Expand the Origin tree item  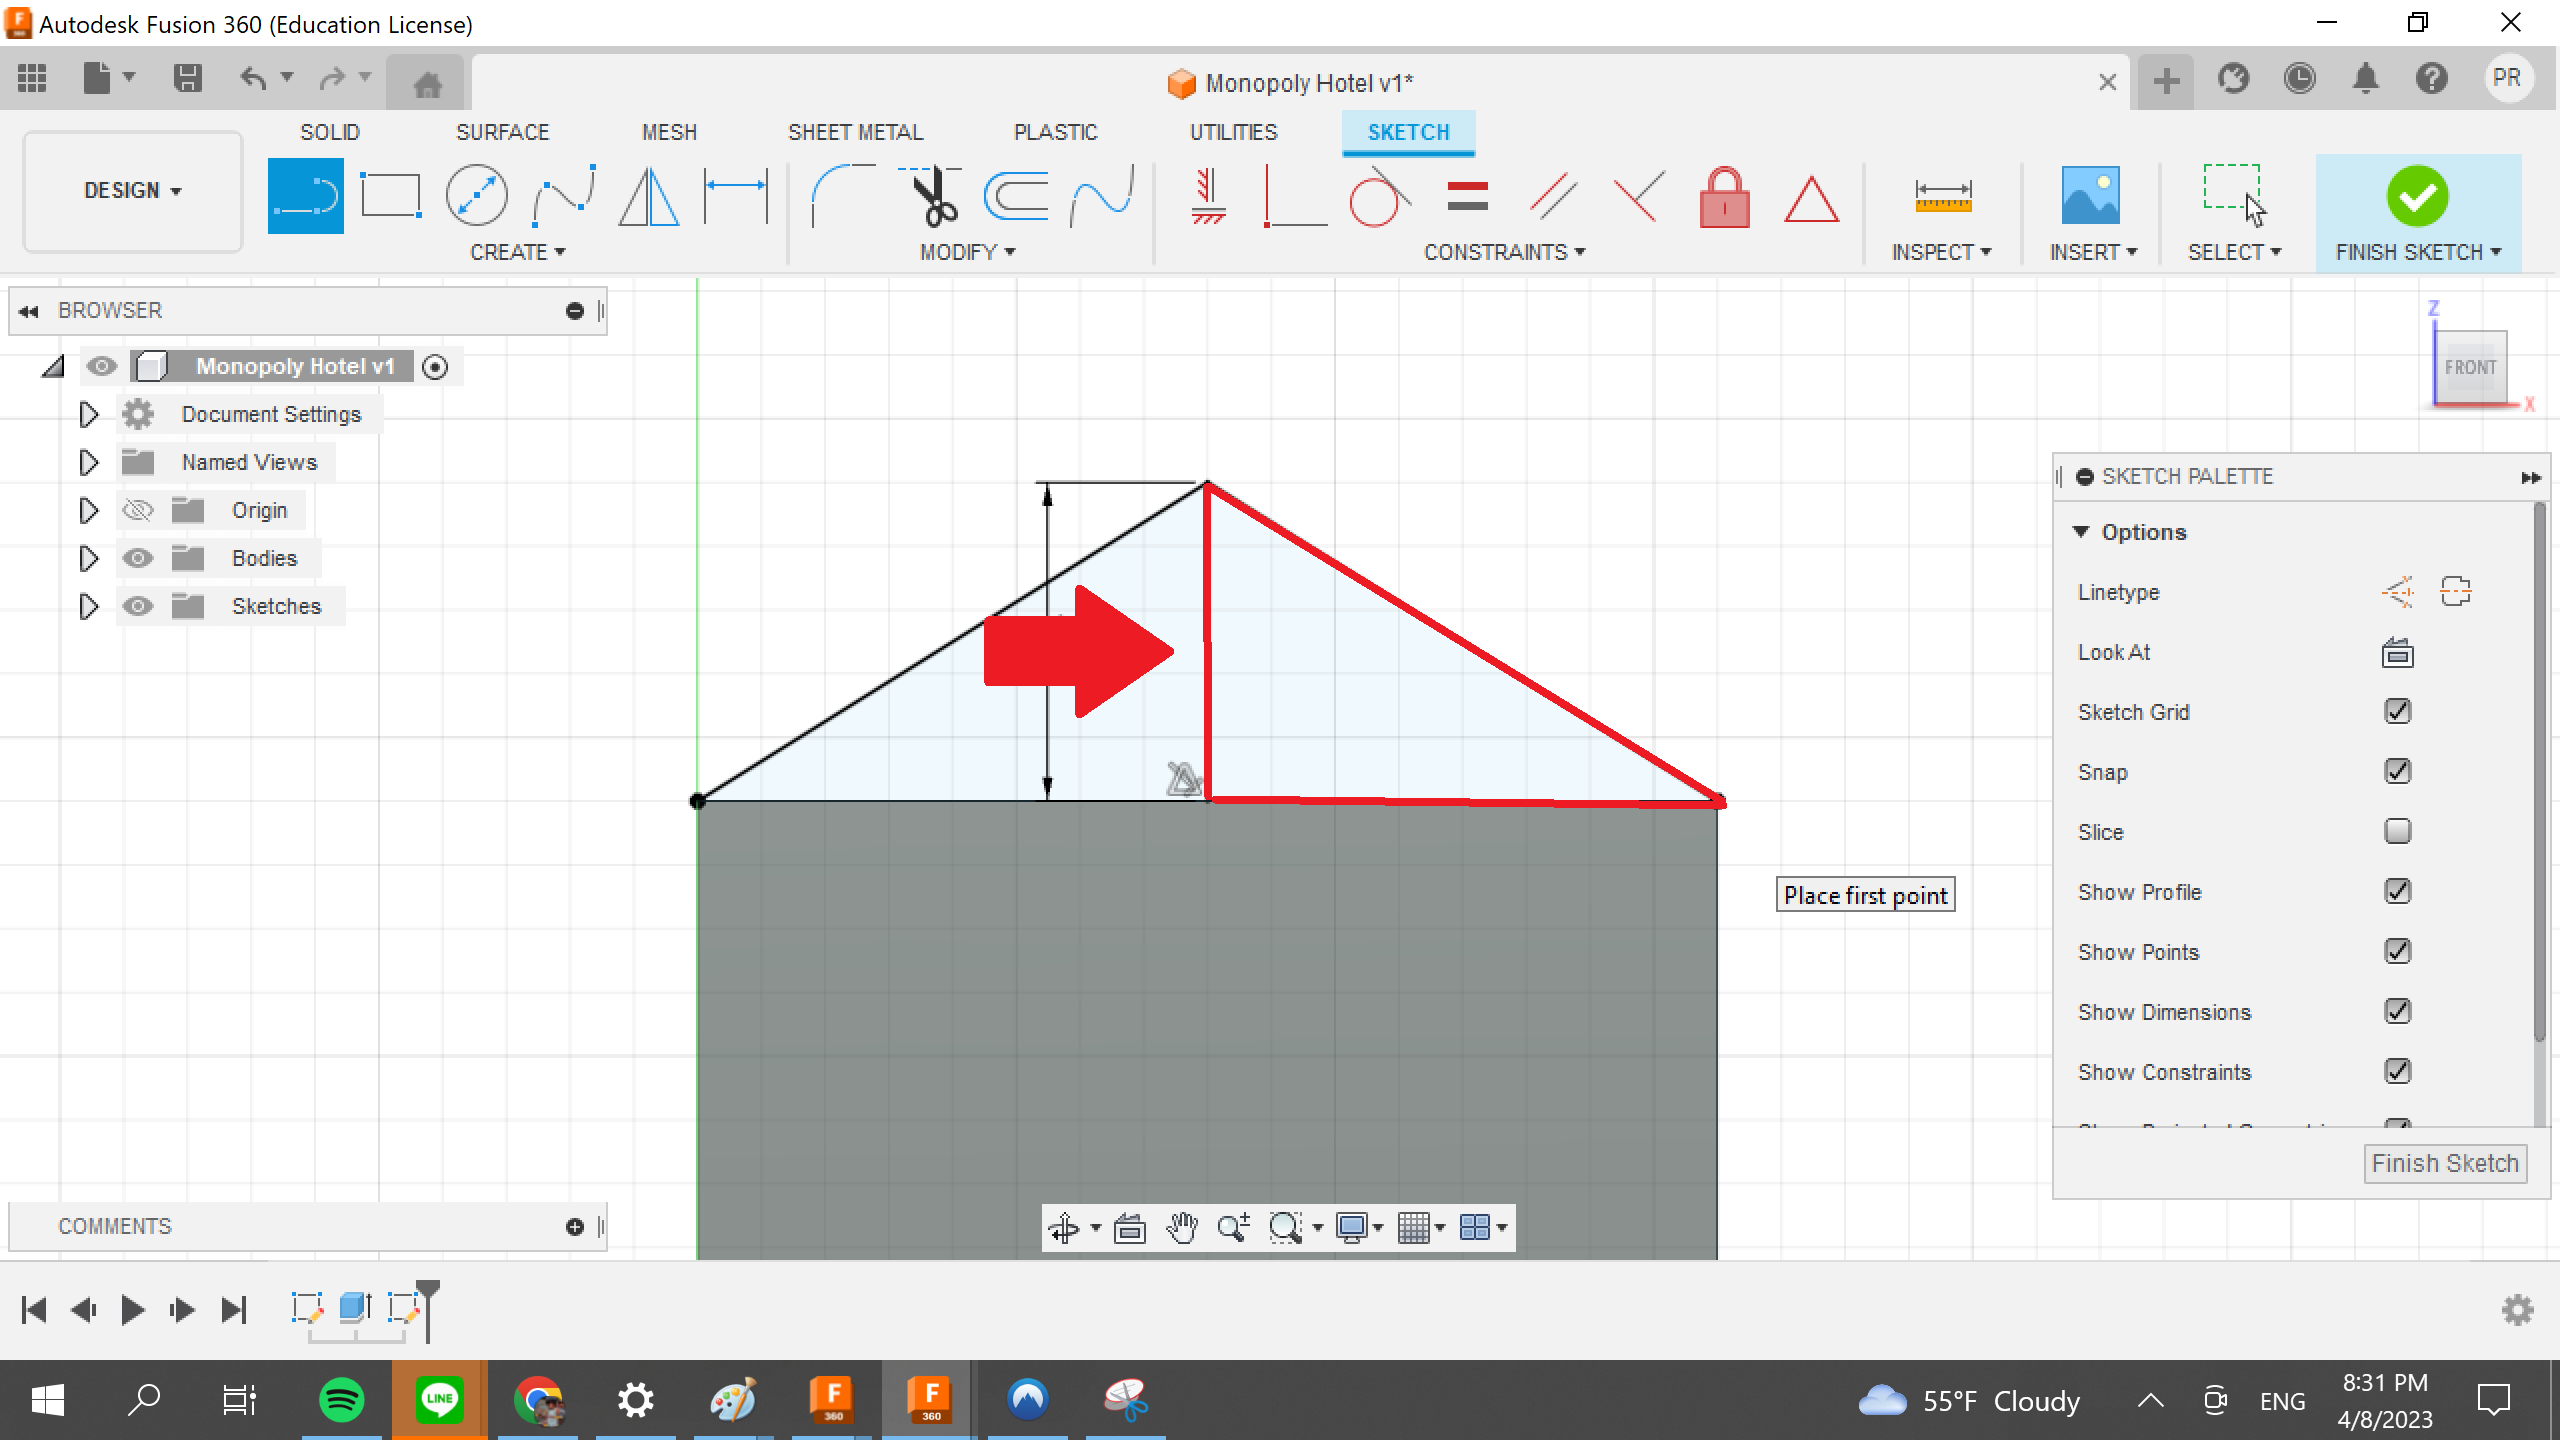(88, 510)
